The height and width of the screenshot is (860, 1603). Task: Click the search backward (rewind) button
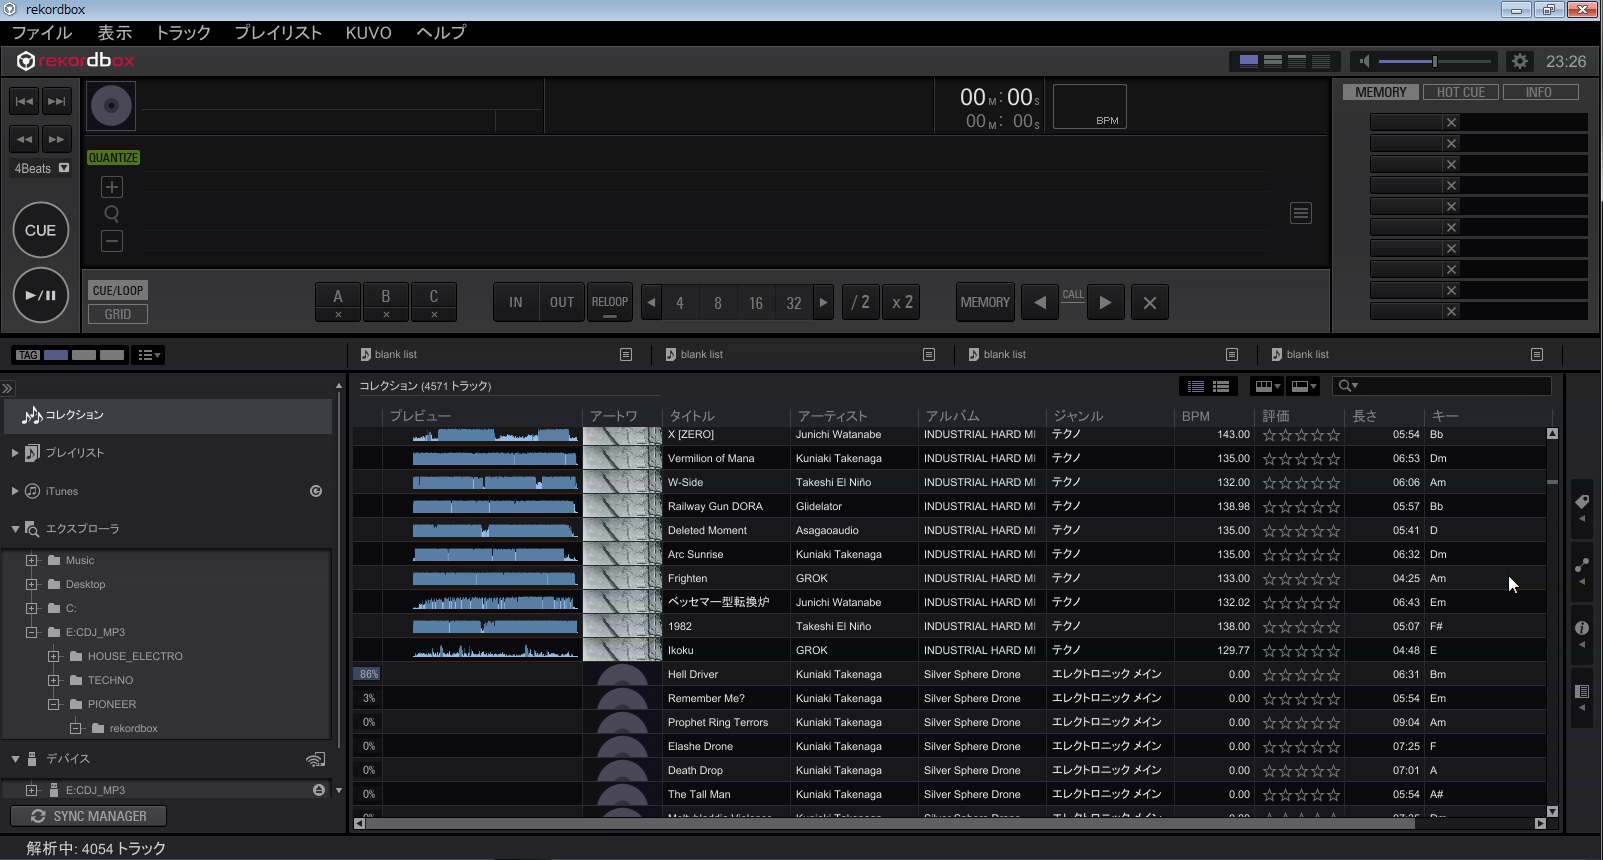pyautogui.click(x=25, y=139)
